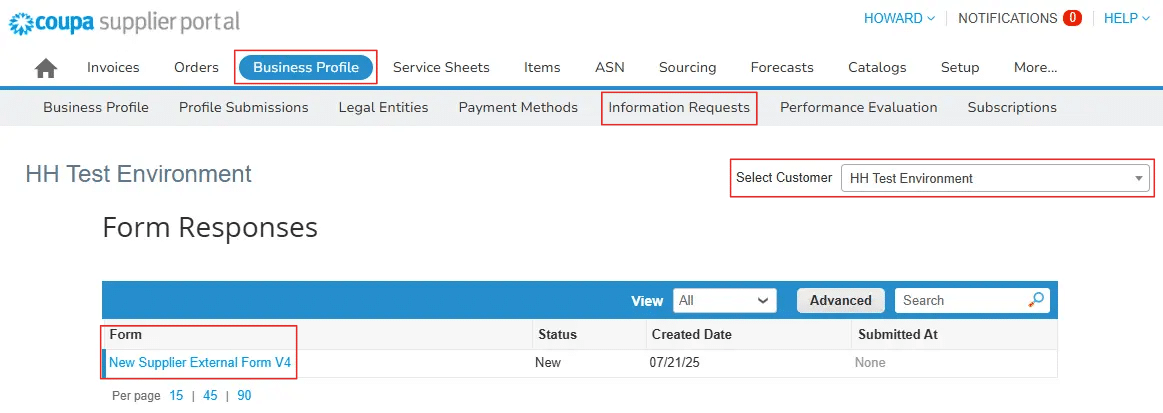Click in the Search input field

tap(960, 300)
